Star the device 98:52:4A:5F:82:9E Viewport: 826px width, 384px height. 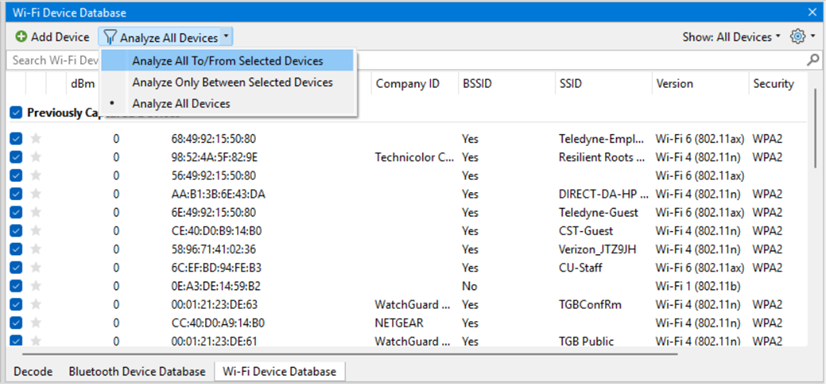coord(36,157)
